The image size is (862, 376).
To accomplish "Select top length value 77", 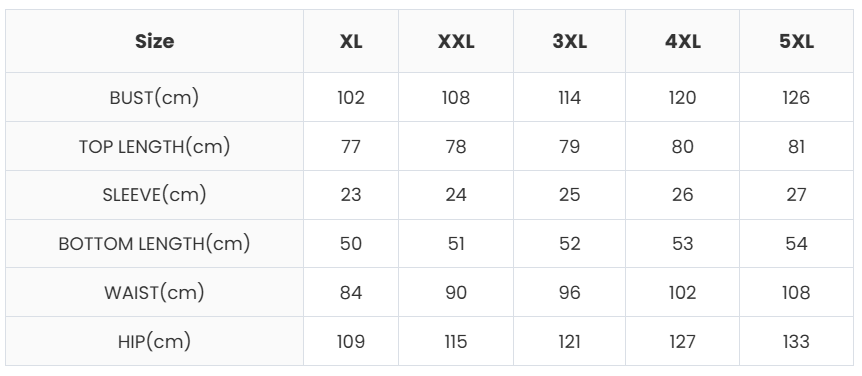I will [351, 147].
